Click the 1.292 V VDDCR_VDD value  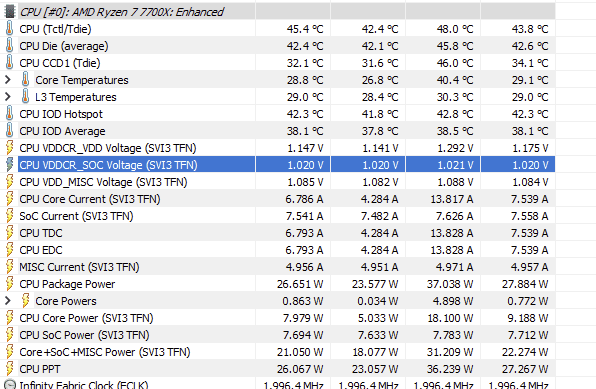pos(455,148)
